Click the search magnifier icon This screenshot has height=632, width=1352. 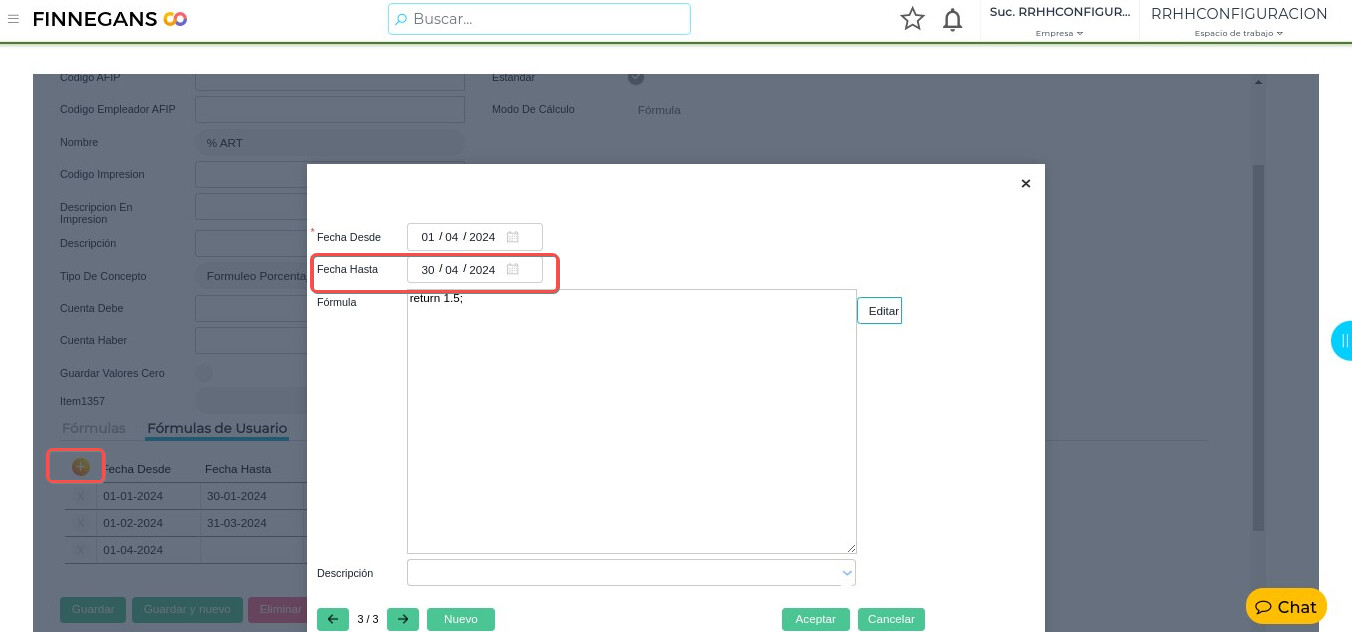click(401, 19)
